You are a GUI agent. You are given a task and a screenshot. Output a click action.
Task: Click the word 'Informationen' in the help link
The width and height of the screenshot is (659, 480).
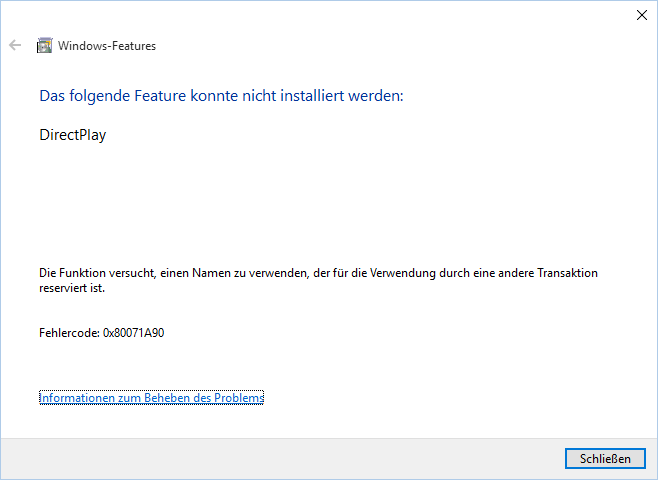point(77,398)
